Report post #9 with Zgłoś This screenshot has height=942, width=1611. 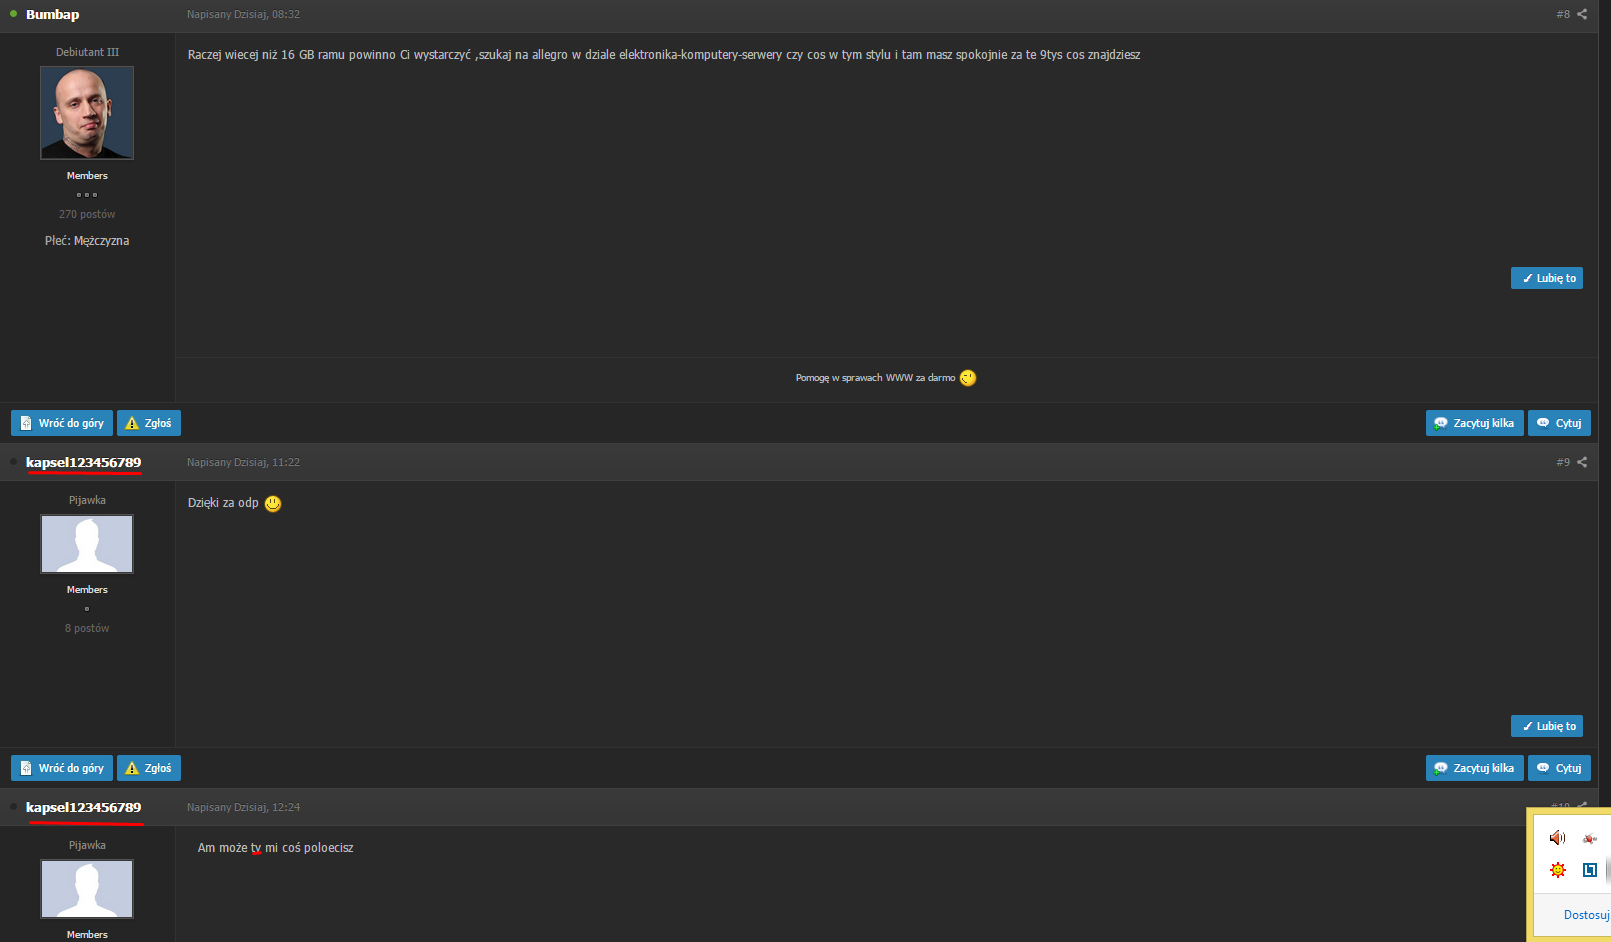149,768
